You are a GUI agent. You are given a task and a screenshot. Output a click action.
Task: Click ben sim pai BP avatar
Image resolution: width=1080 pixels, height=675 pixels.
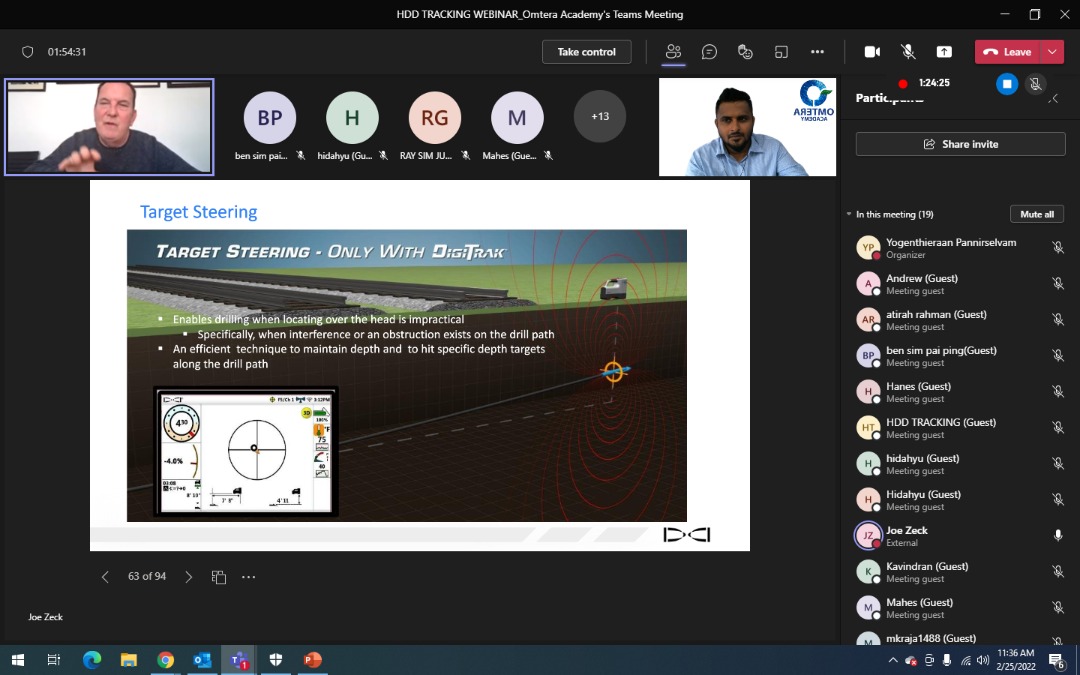pyautogui.click(x=270, y=117)
